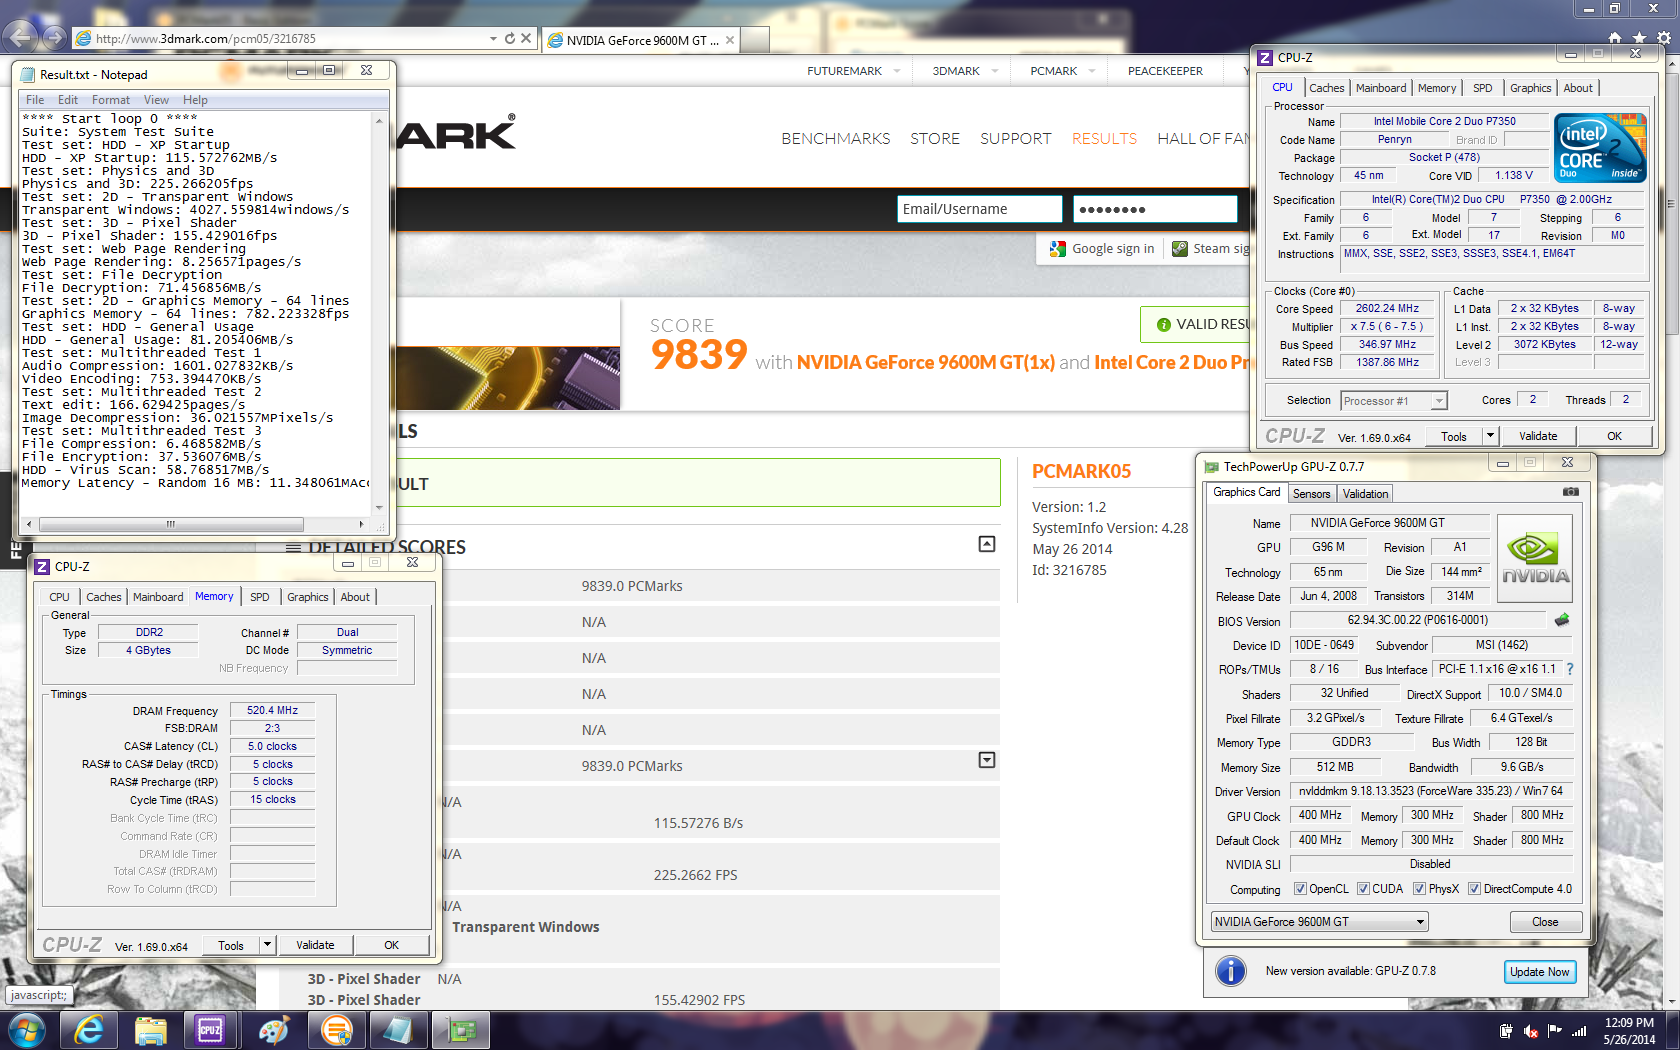The image size is (1680, 1050).
Task: Open the Windows Start orb
Action: (x=26, y=1030)
